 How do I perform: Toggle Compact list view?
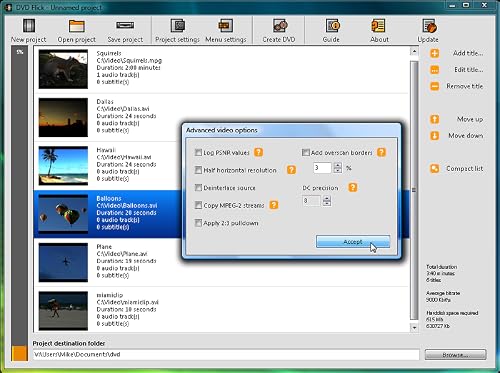pyautogui.click(x=434, y=169)
